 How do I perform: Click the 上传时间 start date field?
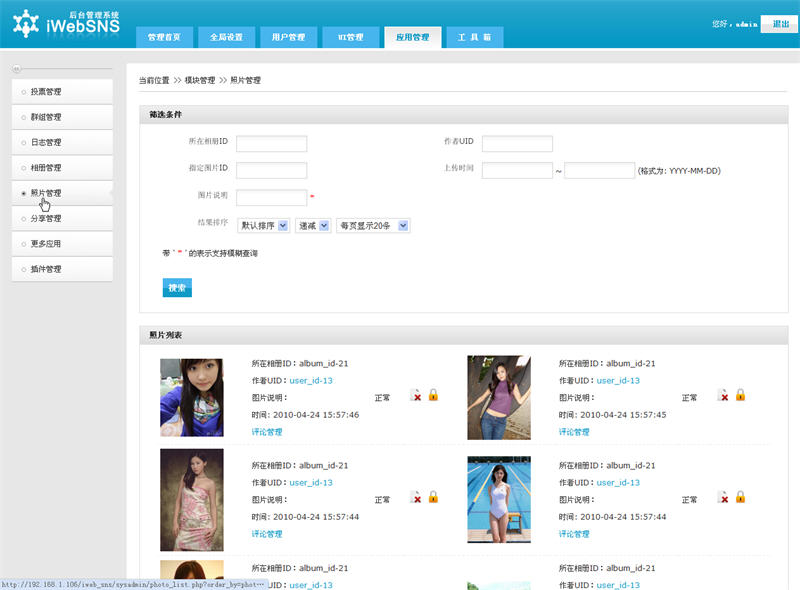(x=517, y=170)
